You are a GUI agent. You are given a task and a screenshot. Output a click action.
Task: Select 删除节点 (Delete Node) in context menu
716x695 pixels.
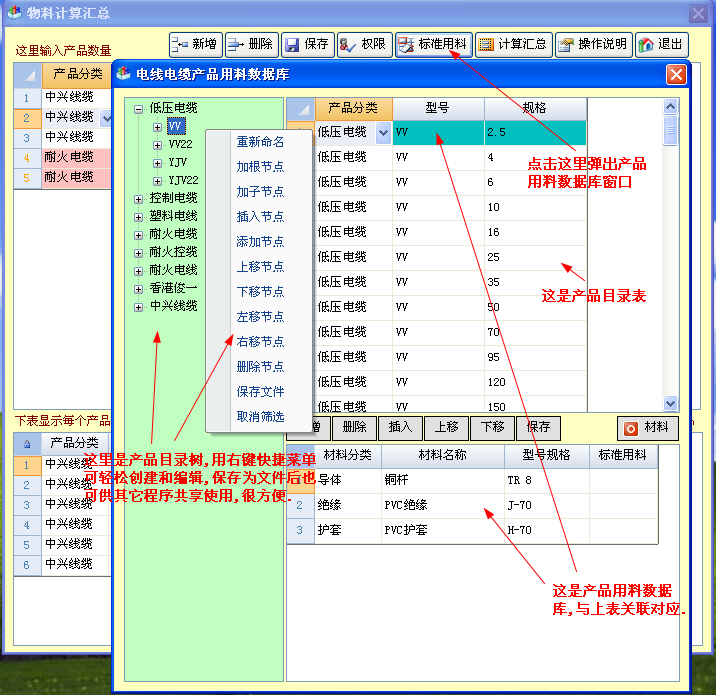click(260, 367)
